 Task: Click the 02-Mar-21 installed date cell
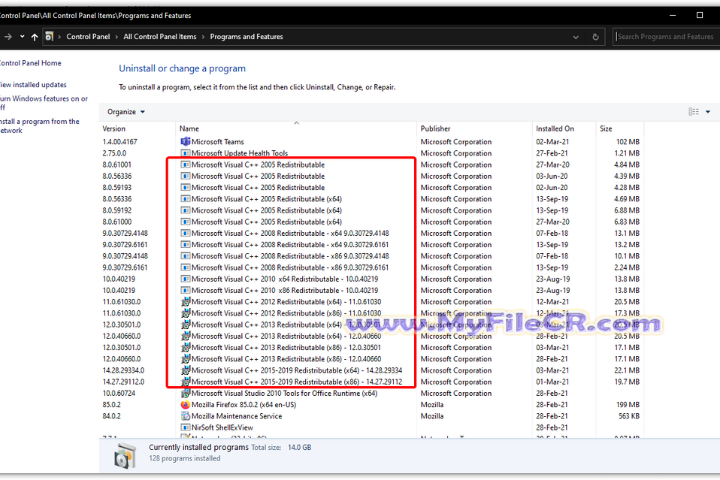pos(552,141)
